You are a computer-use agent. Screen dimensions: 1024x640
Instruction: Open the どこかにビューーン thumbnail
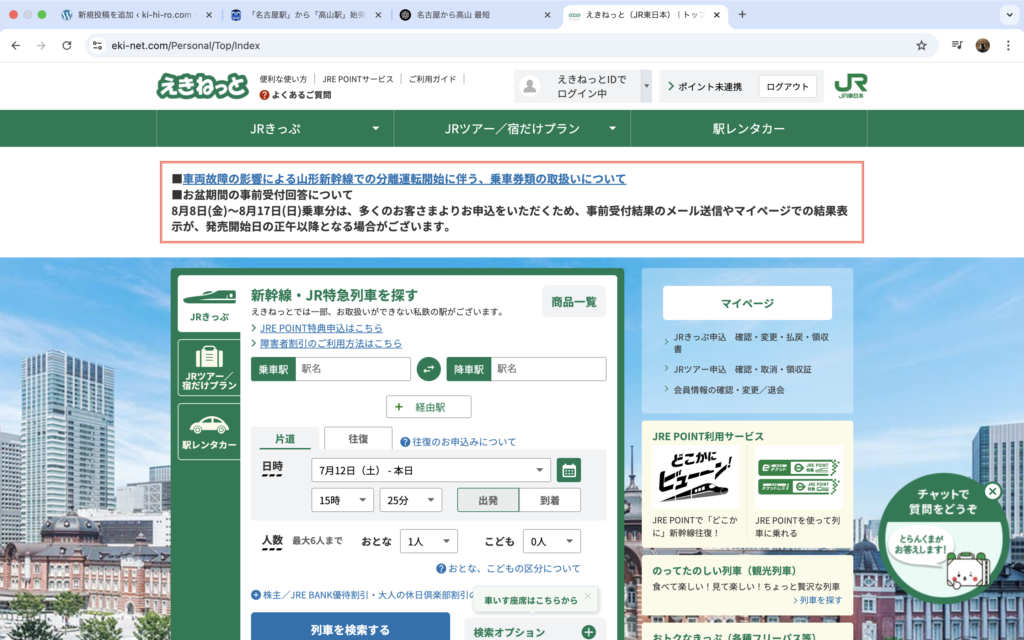click(x=695, y=478)
